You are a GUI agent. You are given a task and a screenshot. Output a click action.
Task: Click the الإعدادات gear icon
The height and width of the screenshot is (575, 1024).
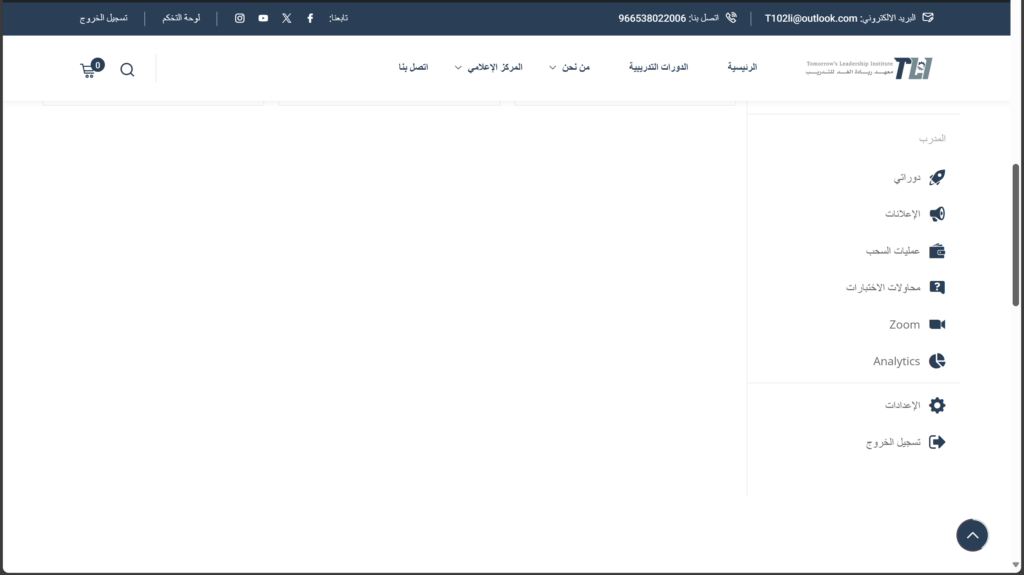coord(937,405)
